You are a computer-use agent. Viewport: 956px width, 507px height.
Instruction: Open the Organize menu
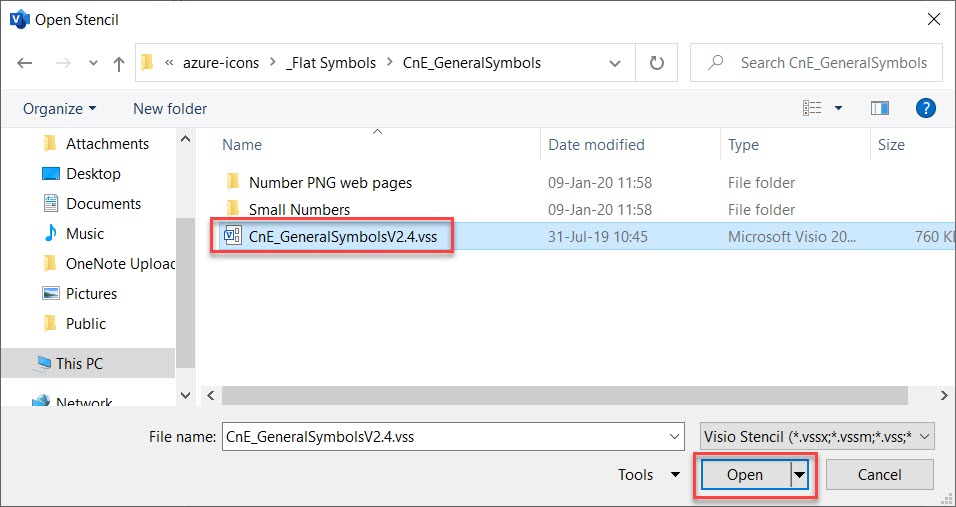[60, 108]
